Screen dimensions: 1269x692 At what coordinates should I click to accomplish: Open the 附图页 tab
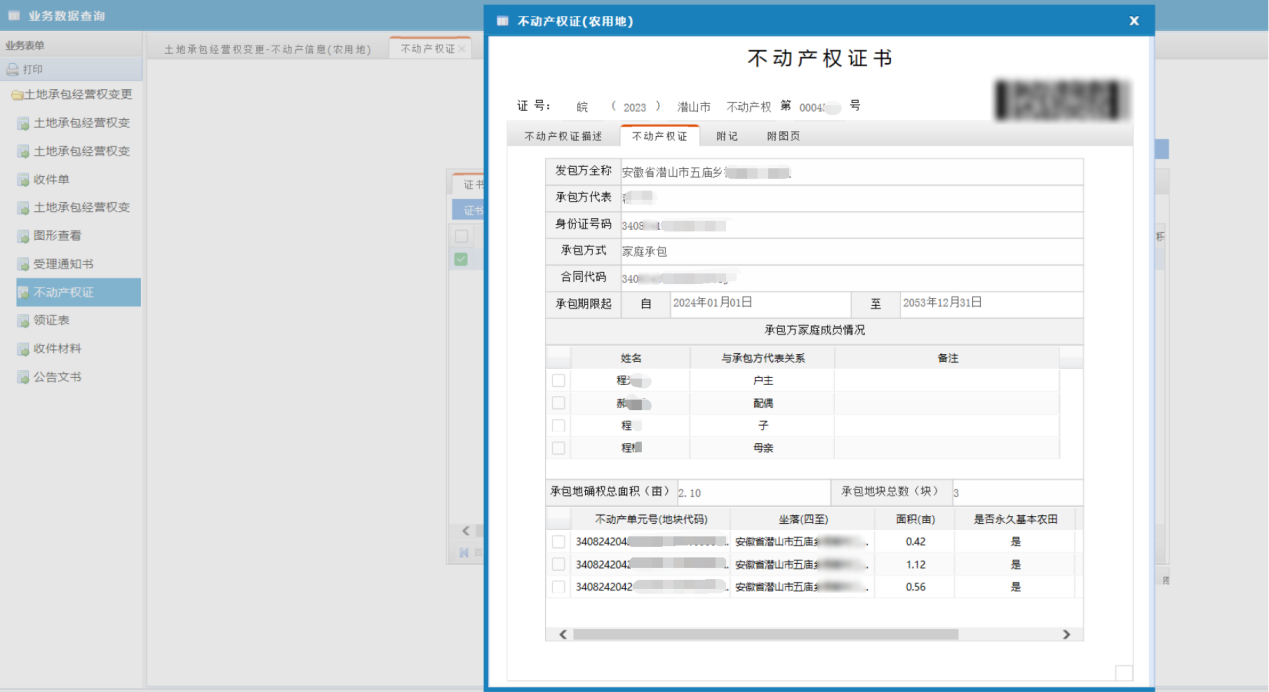783,137
